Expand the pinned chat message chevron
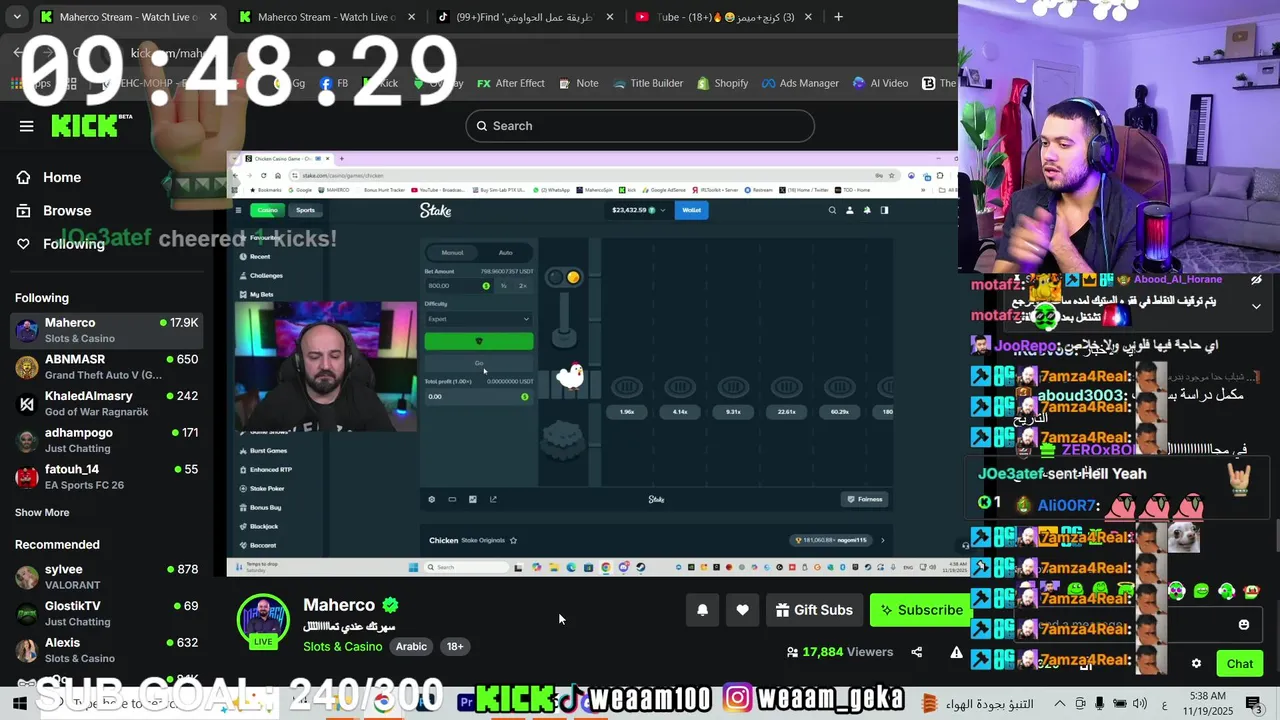The width and height of the screenshot is (1280, 720). 1256,306
